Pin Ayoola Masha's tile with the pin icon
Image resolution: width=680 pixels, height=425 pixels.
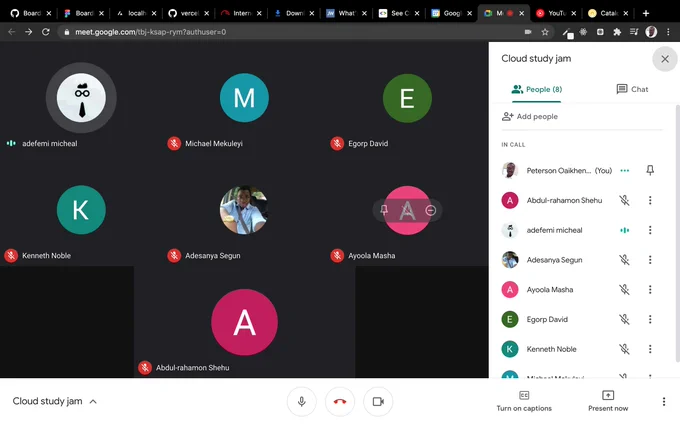tap(384, 210)
